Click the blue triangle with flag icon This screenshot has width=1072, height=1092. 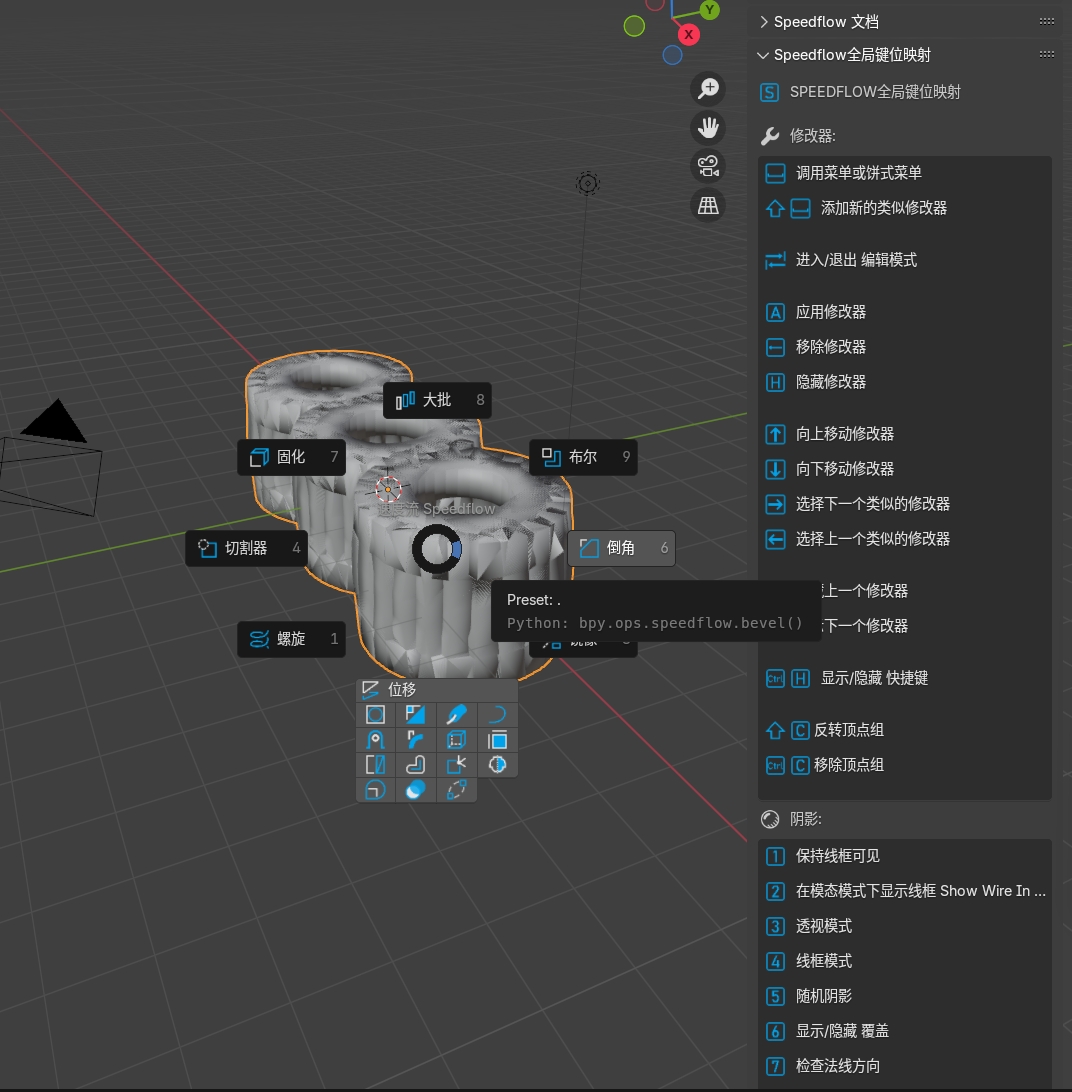pyautogui.click(x=416, y=715)
